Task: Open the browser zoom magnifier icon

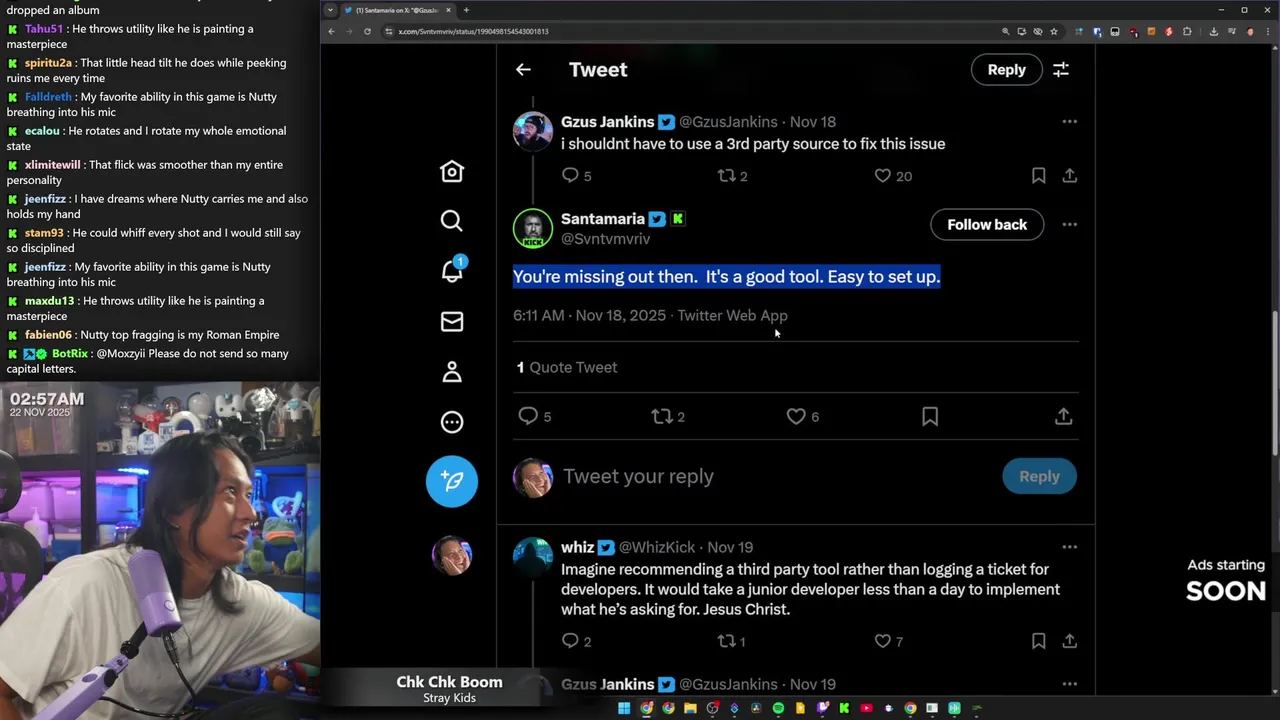Action: pyautogui.click(x=1005, y=31)
